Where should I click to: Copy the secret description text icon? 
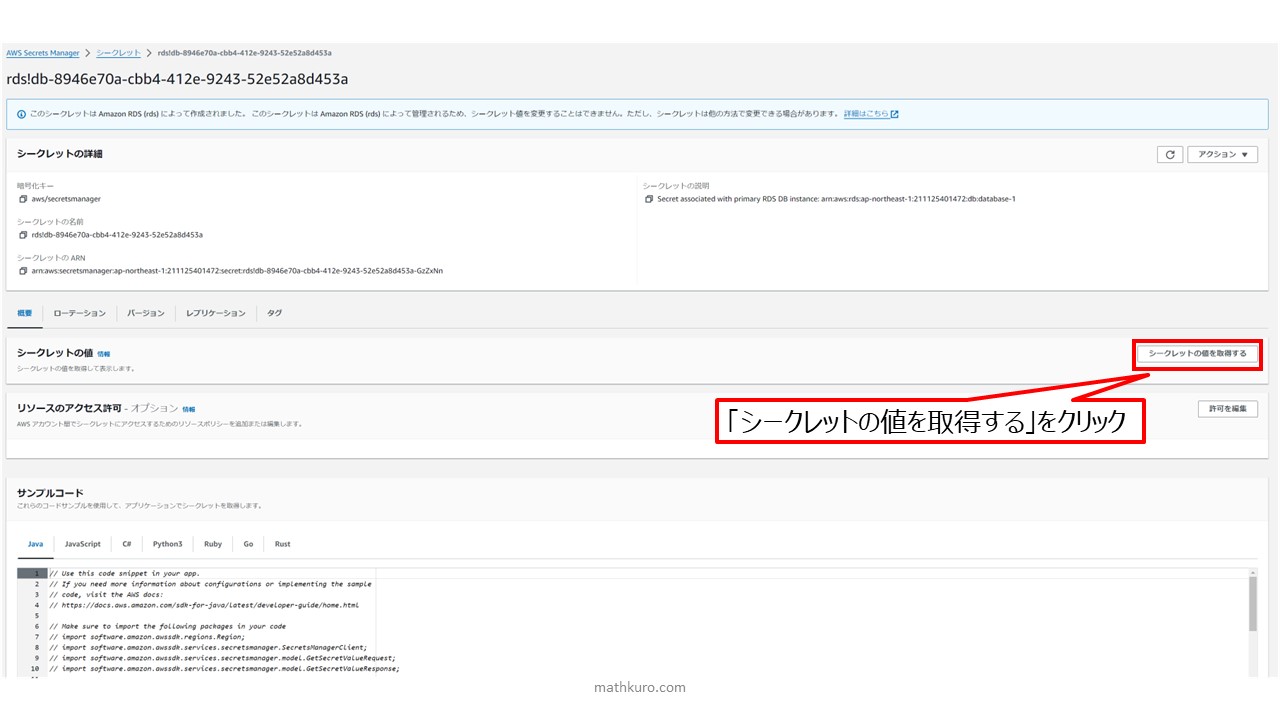click(x=649, y=199)
